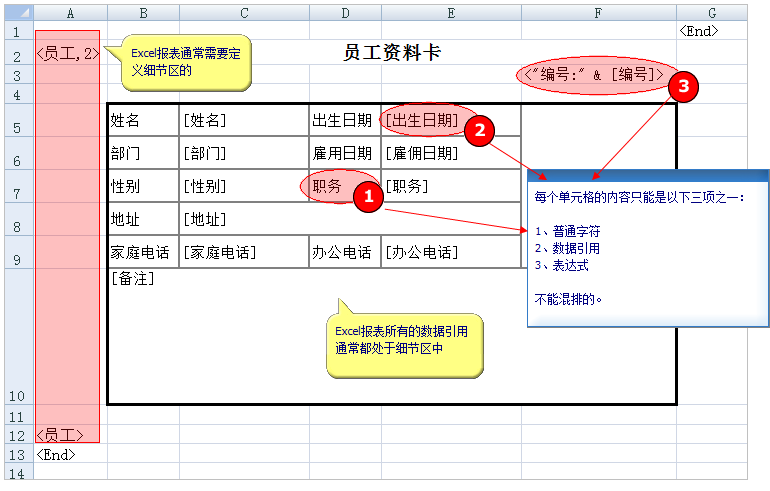
Task: Select the <End> marker in column G
Action: (x=698, y=31)
